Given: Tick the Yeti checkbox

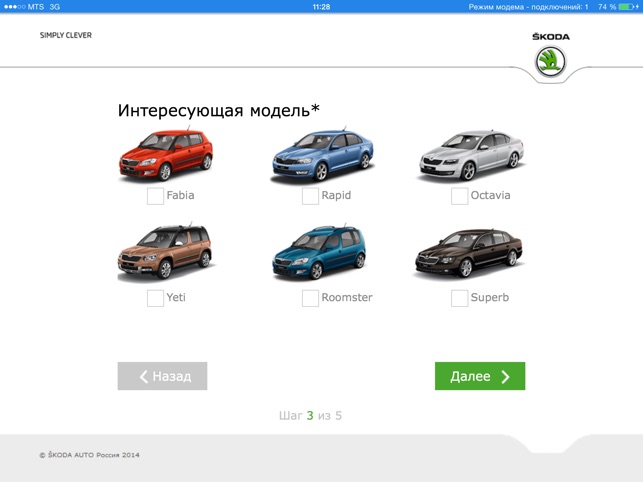Looking at the screenshot, I should (155, 298).
